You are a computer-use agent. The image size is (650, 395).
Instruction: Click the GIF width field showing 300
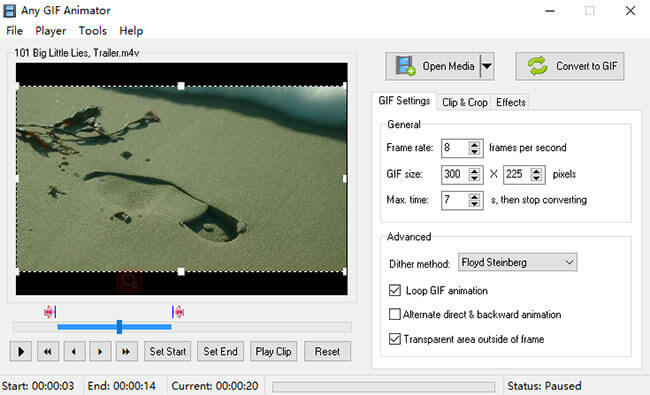click(x=455, y=174)
